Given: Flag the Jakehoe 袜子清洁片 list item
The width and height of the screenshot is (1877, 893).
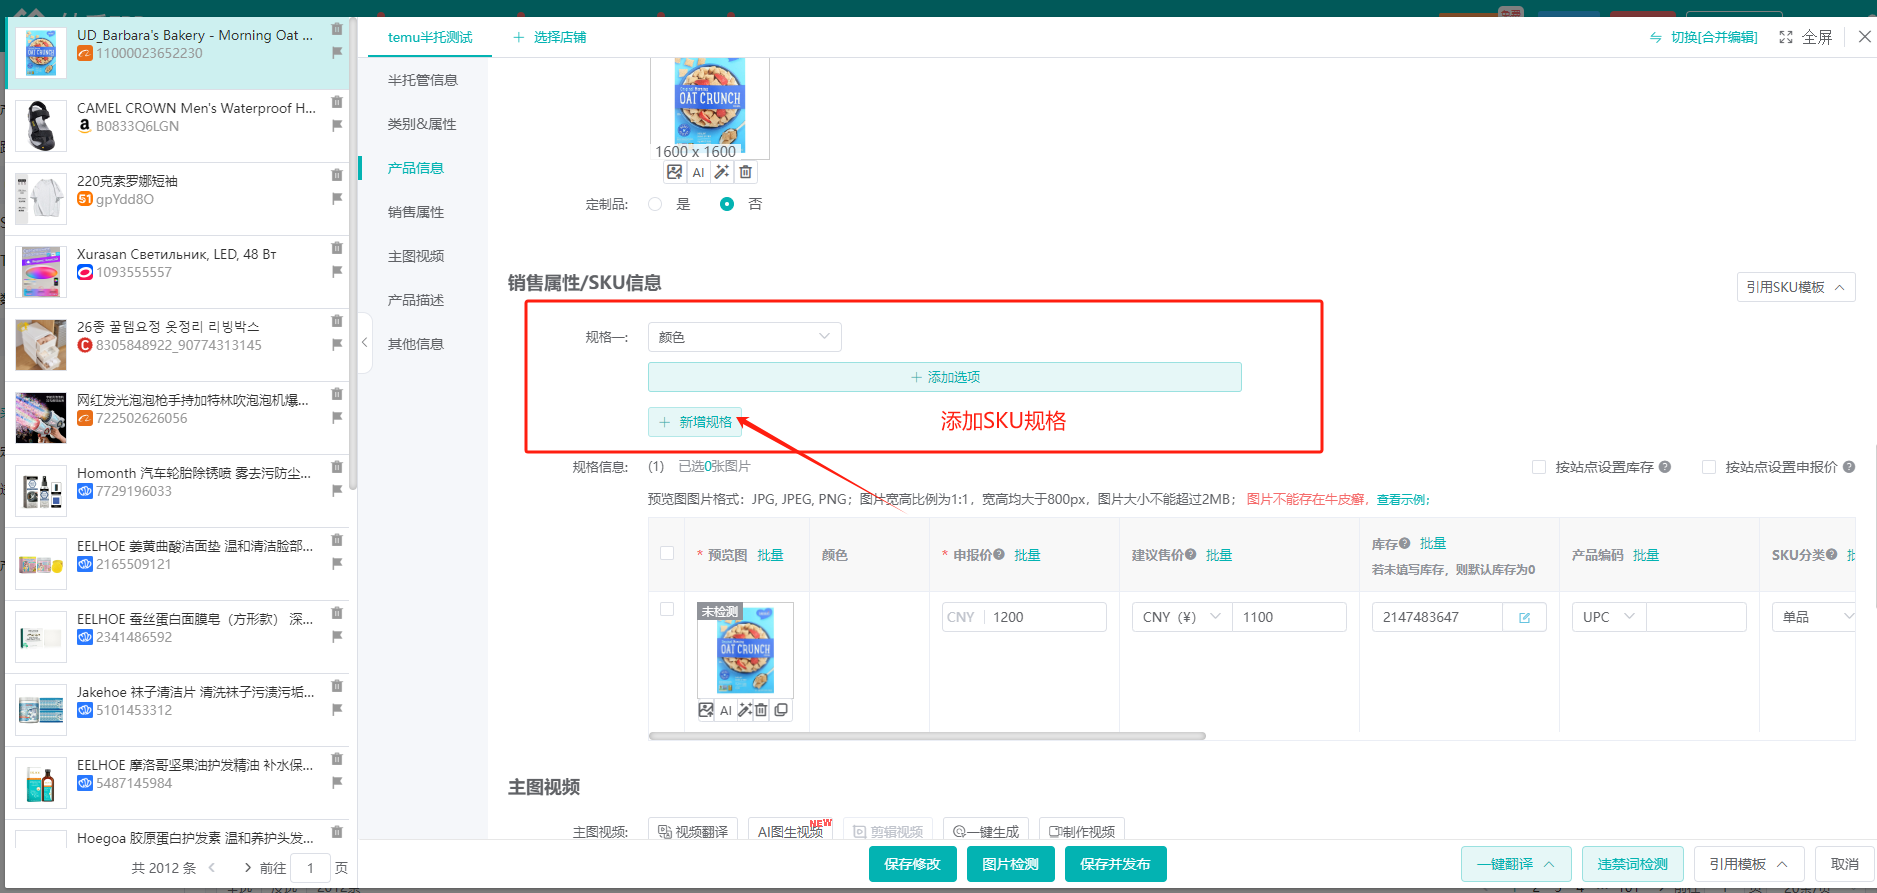Looking at the screenshot, I should [x=337, y=709].
